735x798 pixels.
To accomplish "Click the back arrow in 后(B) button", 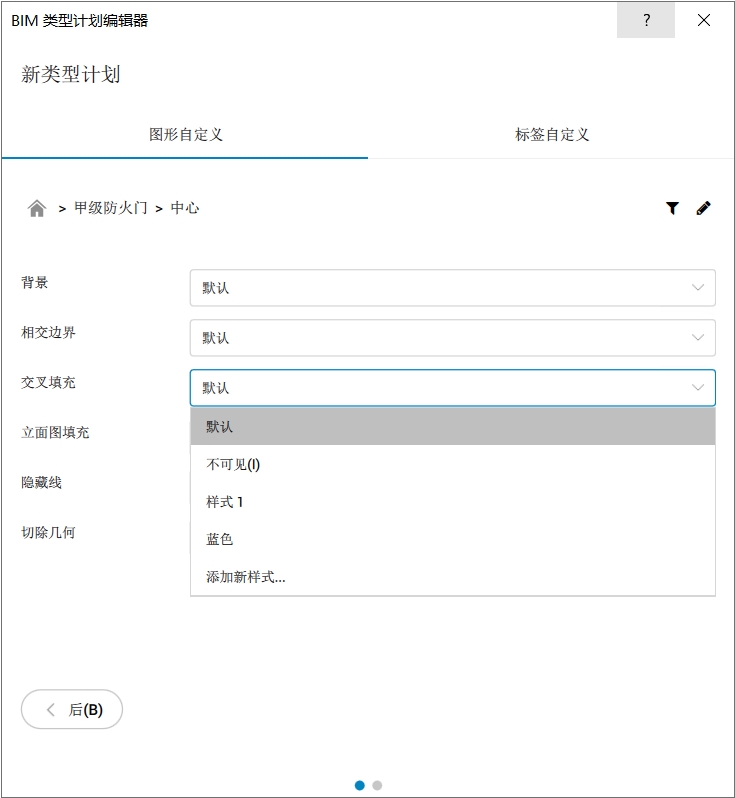I will pos(51,709).
